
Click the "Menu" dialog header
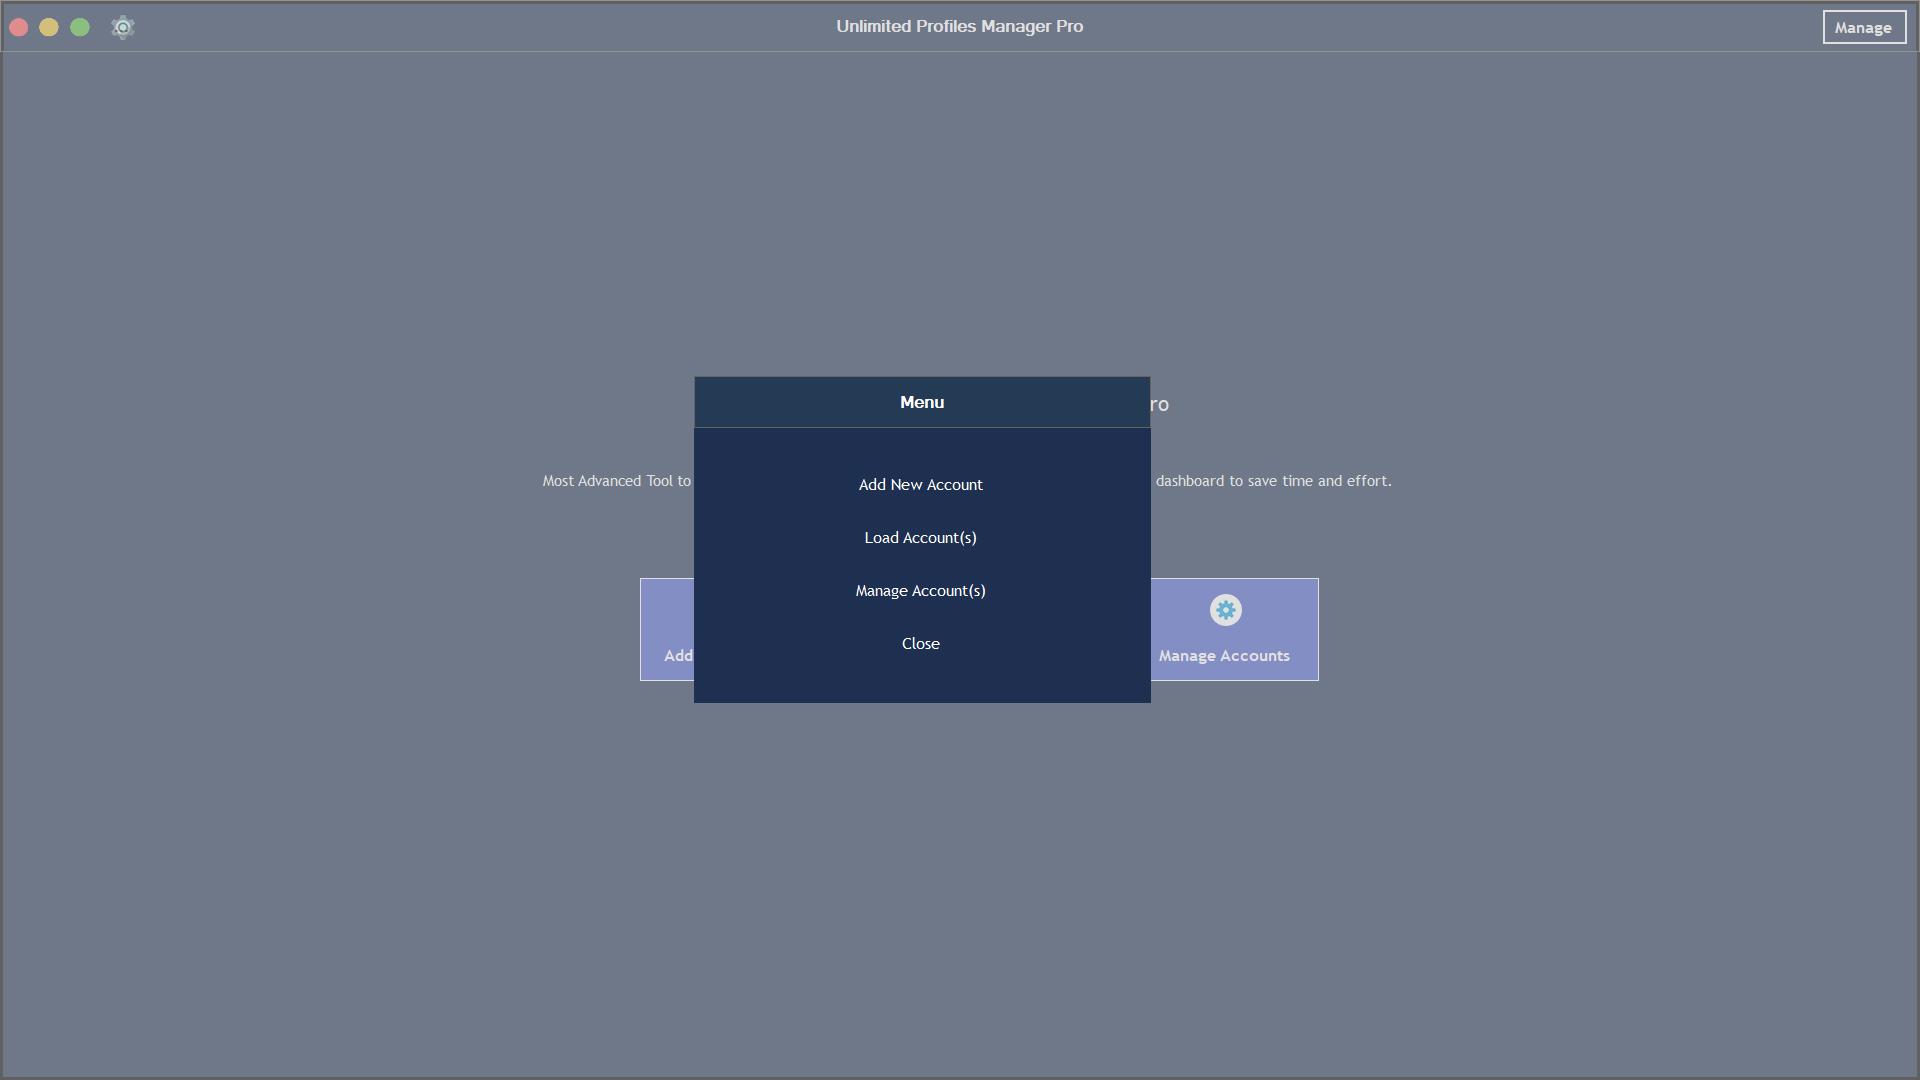(x=920, y=402)
